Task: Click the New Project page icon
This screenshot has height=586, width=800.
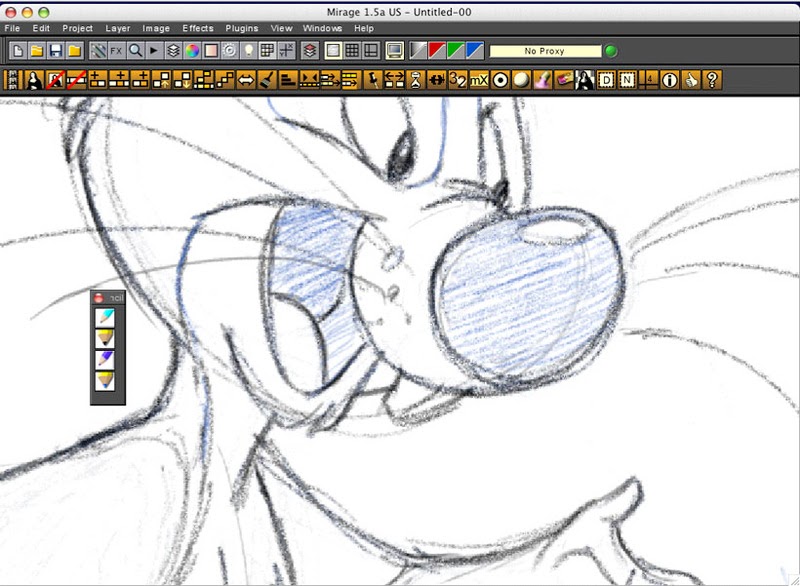Action: tap(18, 50)
